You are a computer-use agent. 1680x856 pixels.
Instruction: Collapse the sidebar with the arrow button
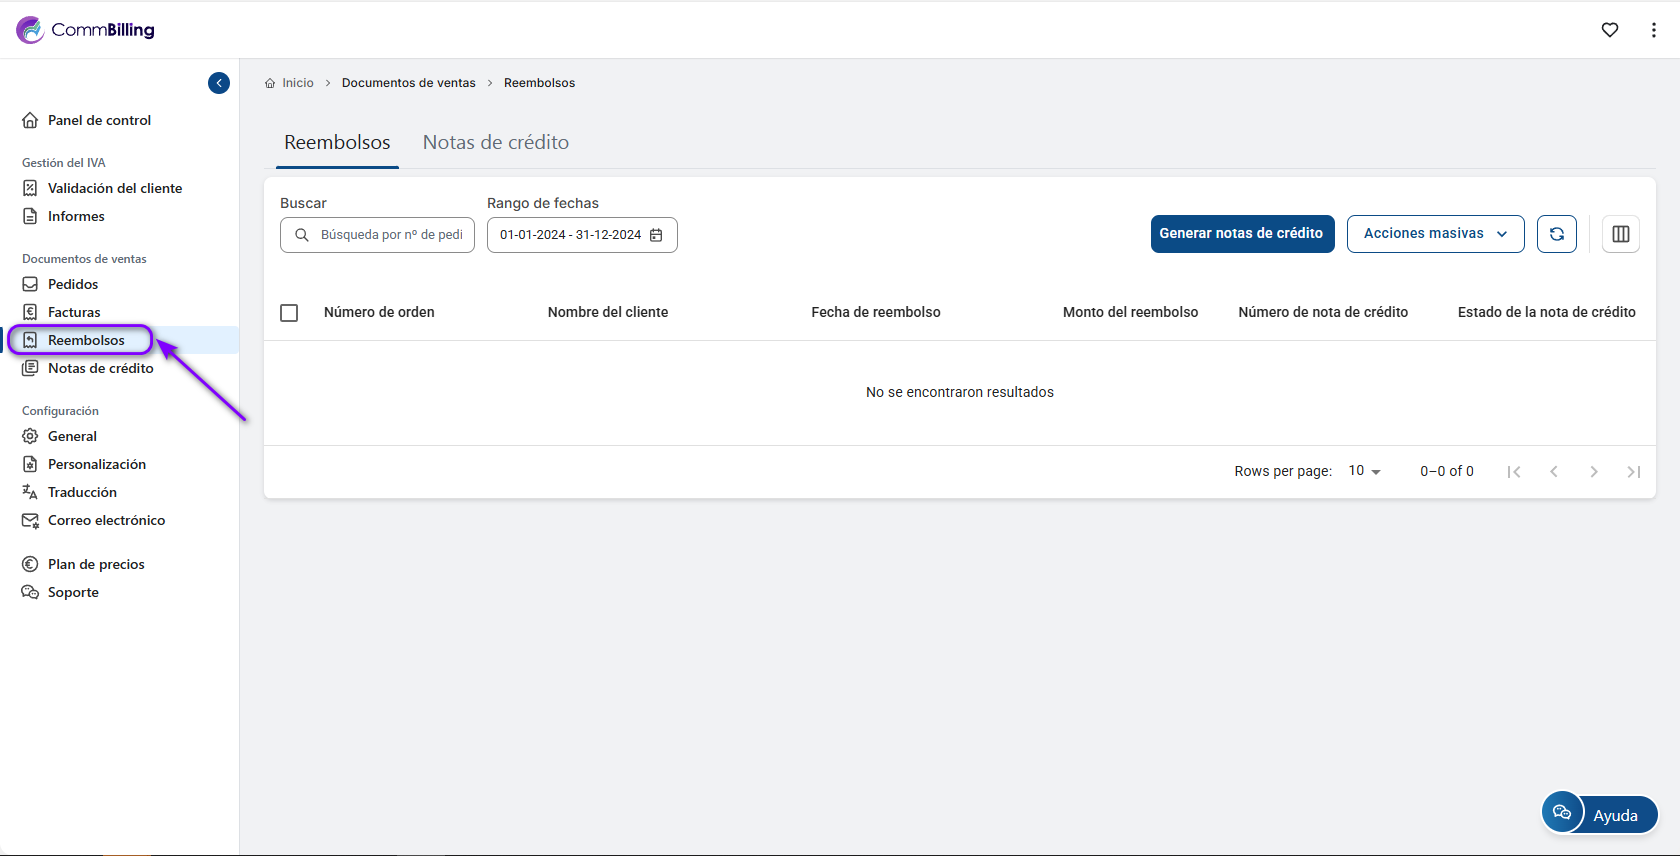tap(219, 83)
